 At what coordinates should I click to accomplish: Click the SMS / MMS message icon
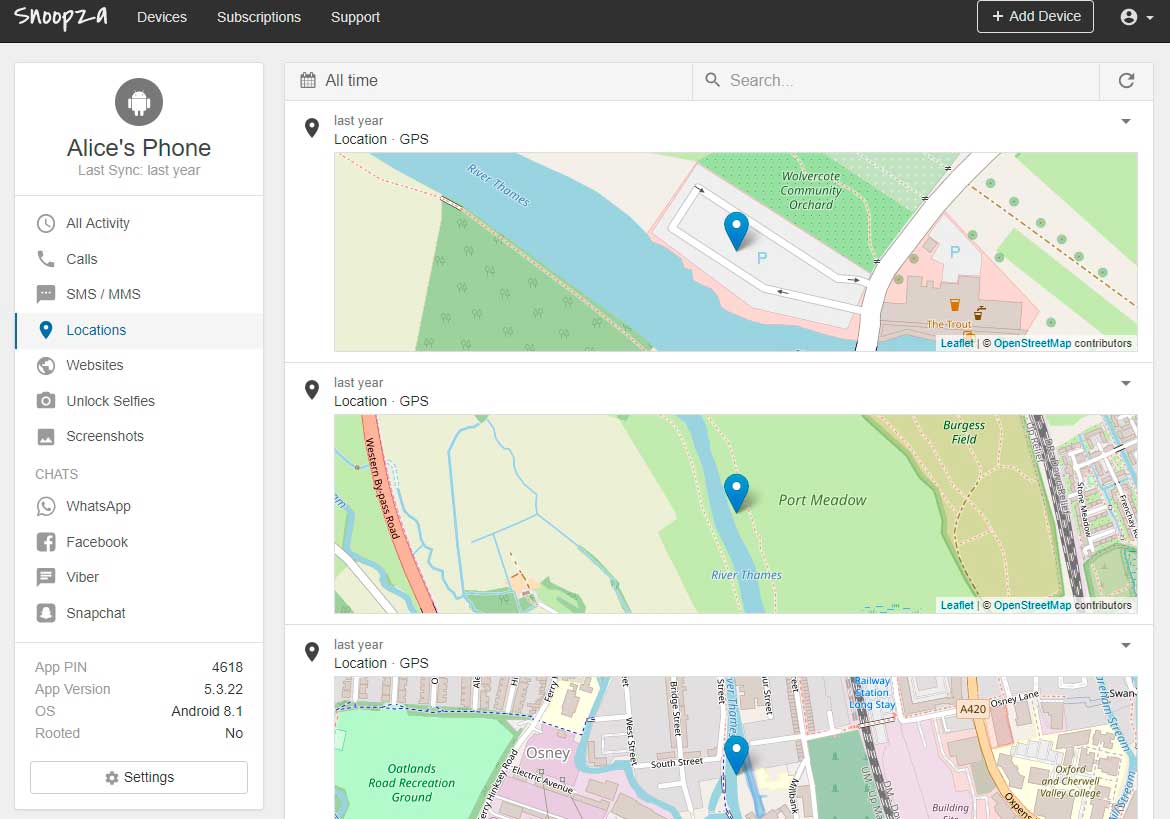(x=46, y=294)
